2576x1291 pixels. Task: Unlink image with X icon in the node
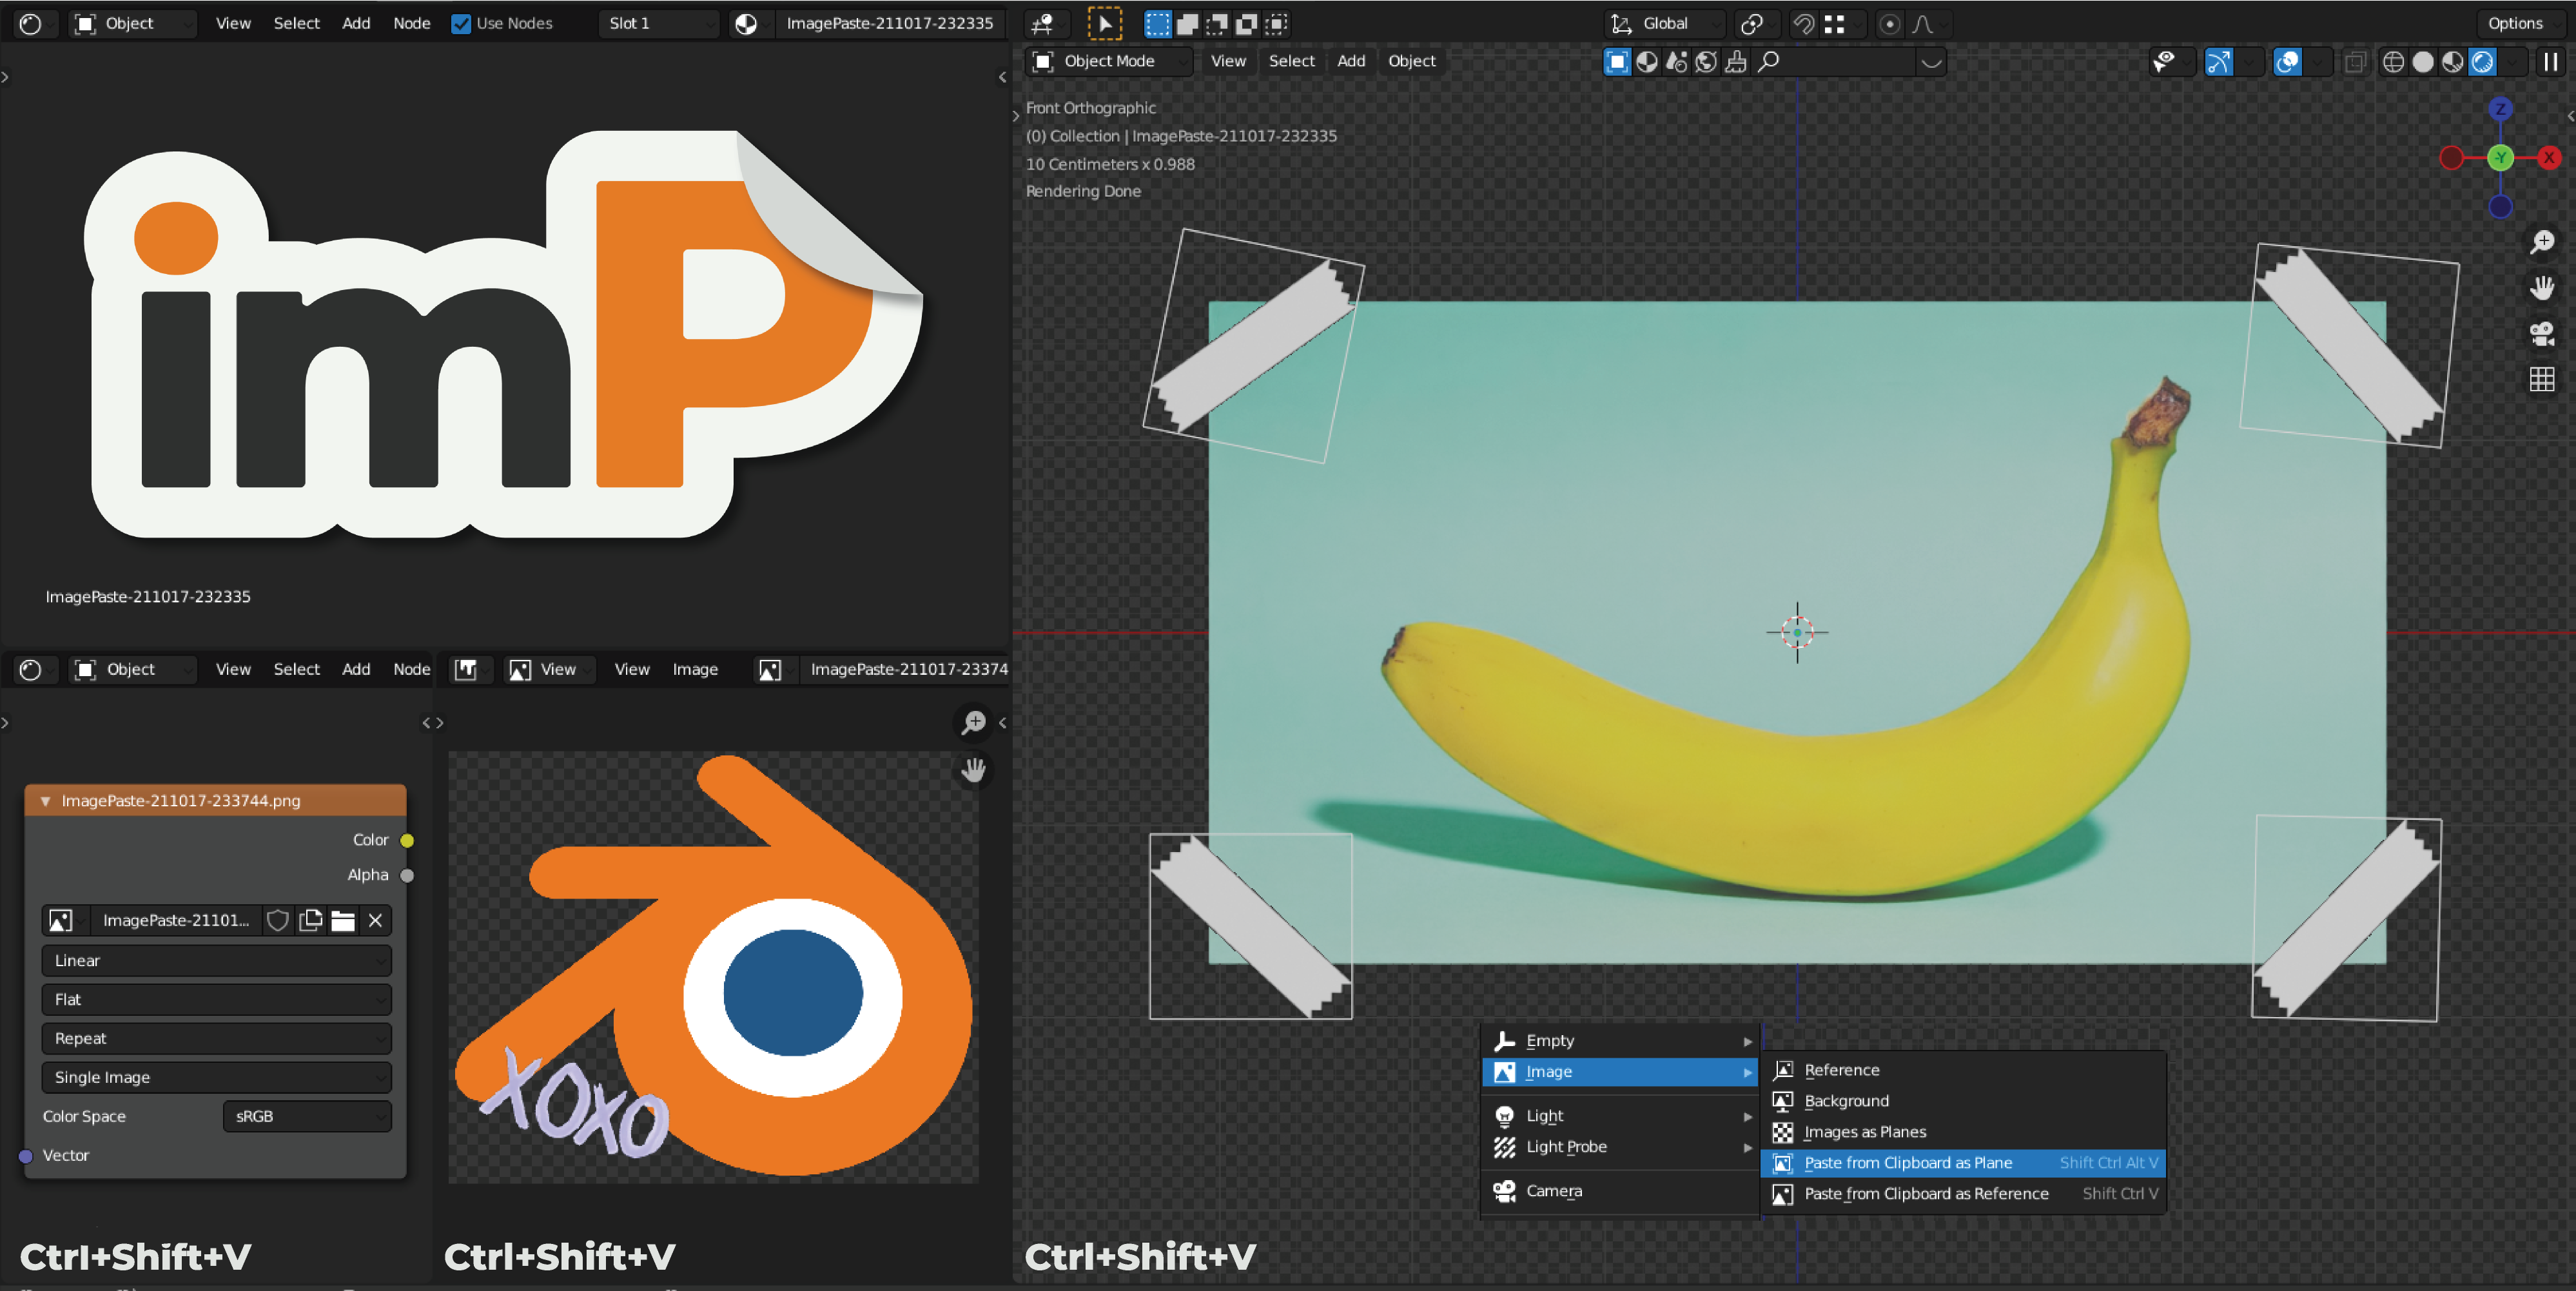click(375, 920)
